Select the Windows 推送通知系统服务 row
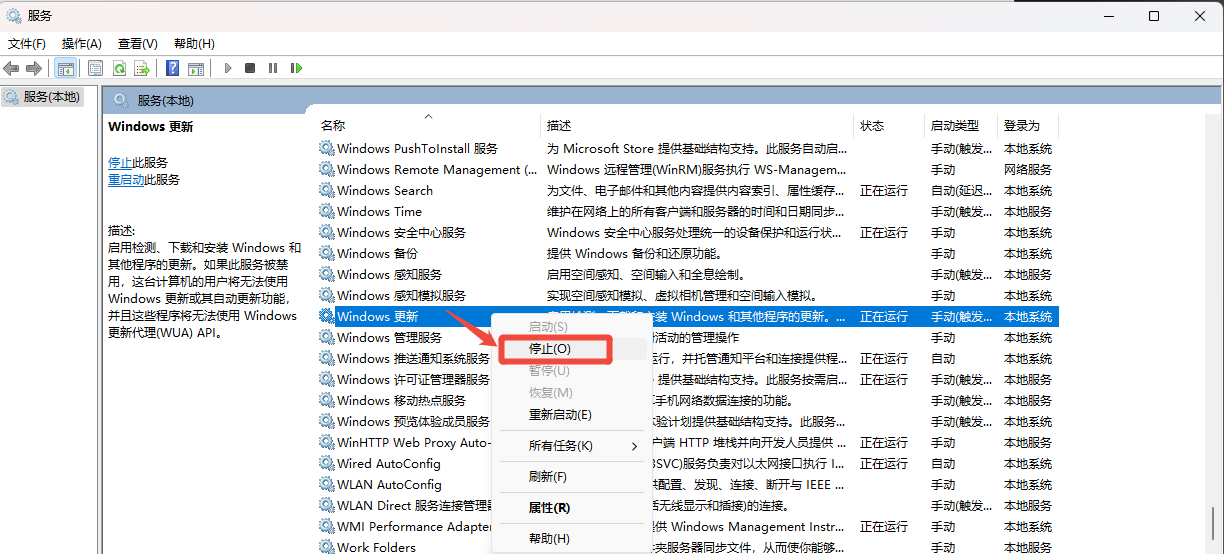1224x554 pixels. (687, 358)
